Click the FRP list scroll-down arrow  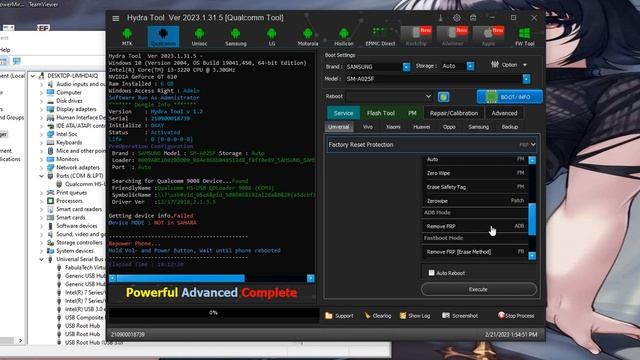[x=532, y=256]
